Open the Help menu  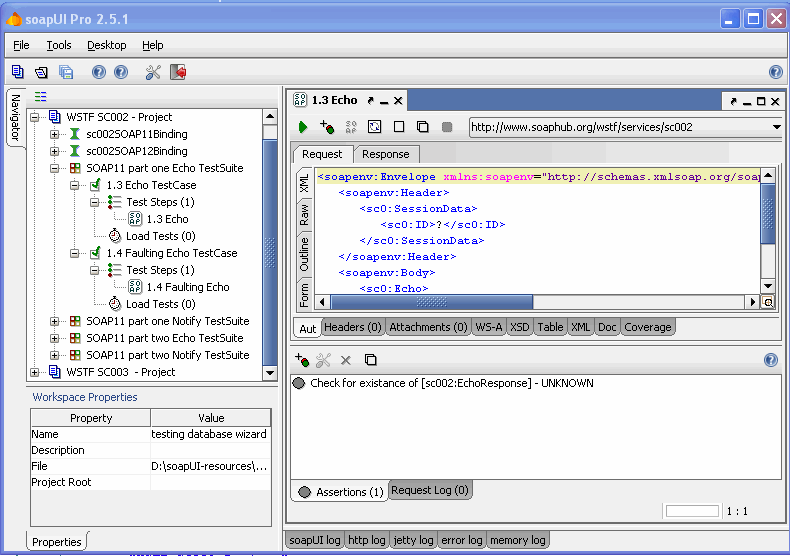click(x=153, y=45)
